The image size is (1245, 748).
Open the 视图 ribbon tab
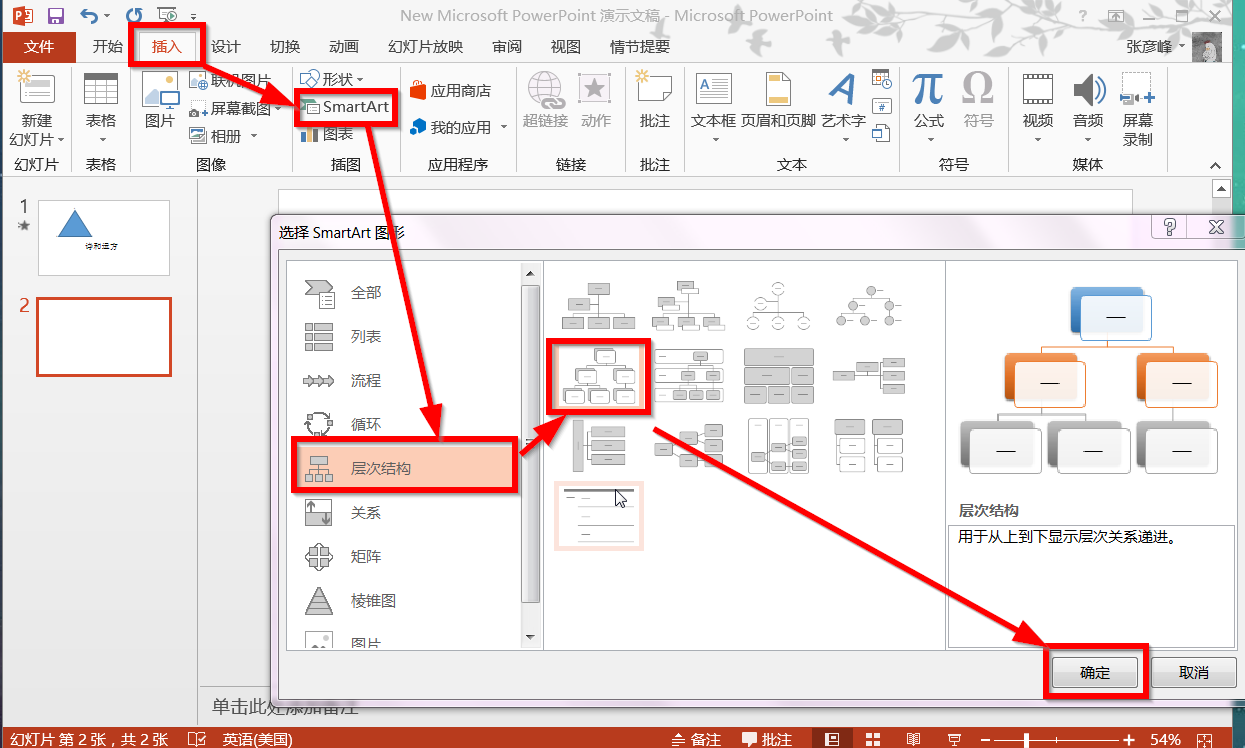(x=566, y=47)
